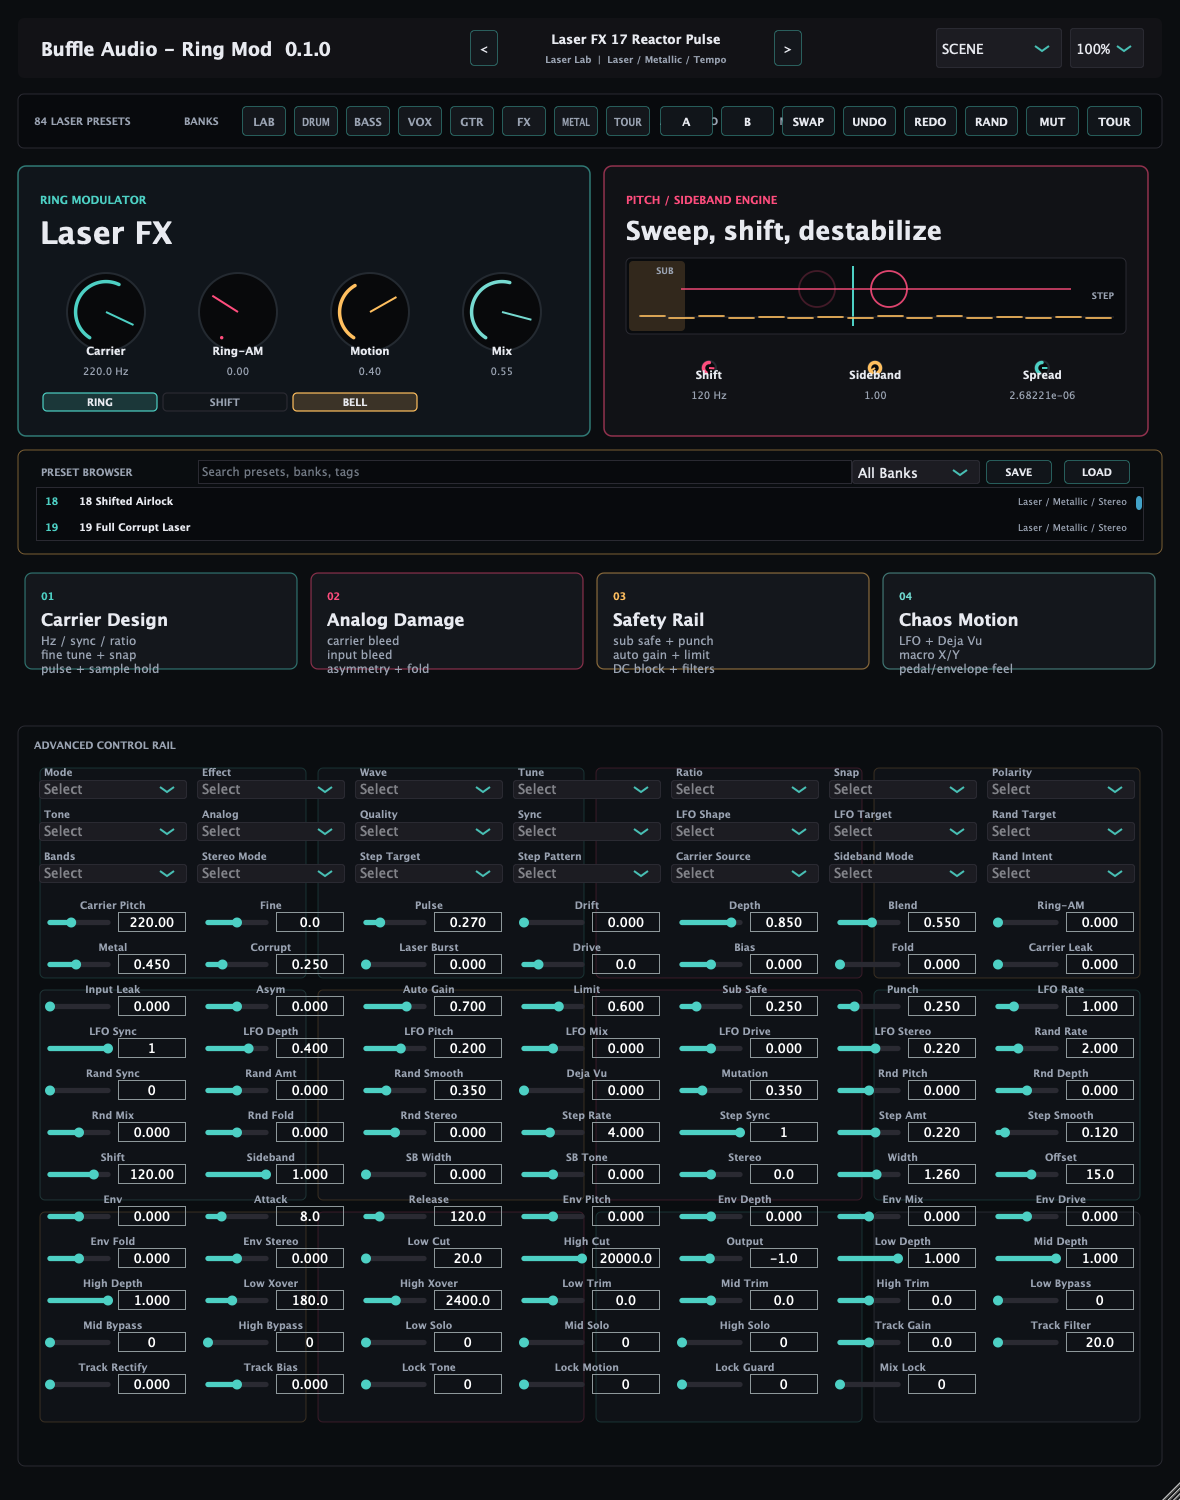Click the Carrier Pitch slider
The height and width of the screenshot is (1500, 1180).
(79, 922)
